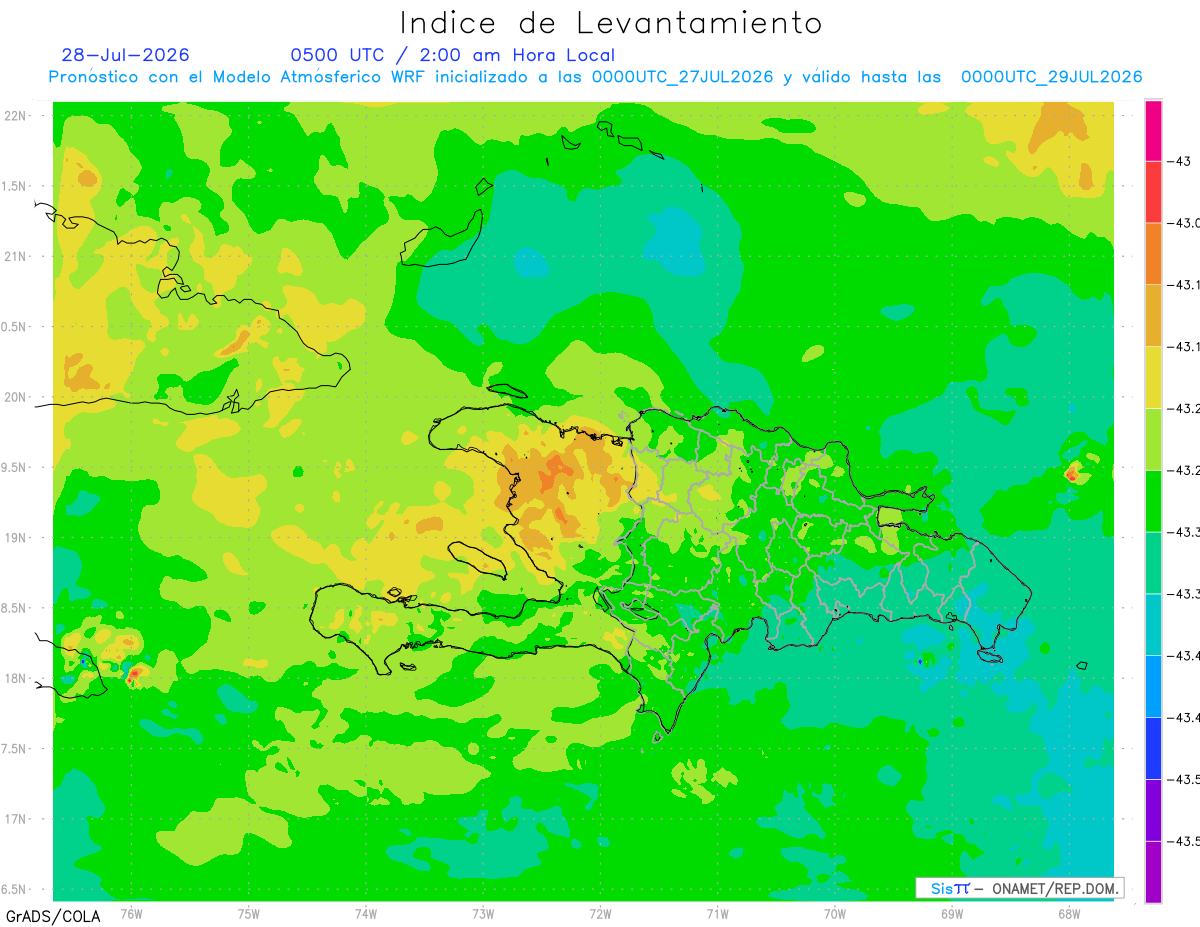This screenshot has width=1200, height=927.
Task: Click the red legend color swatch
Action: coord(1153,192)
